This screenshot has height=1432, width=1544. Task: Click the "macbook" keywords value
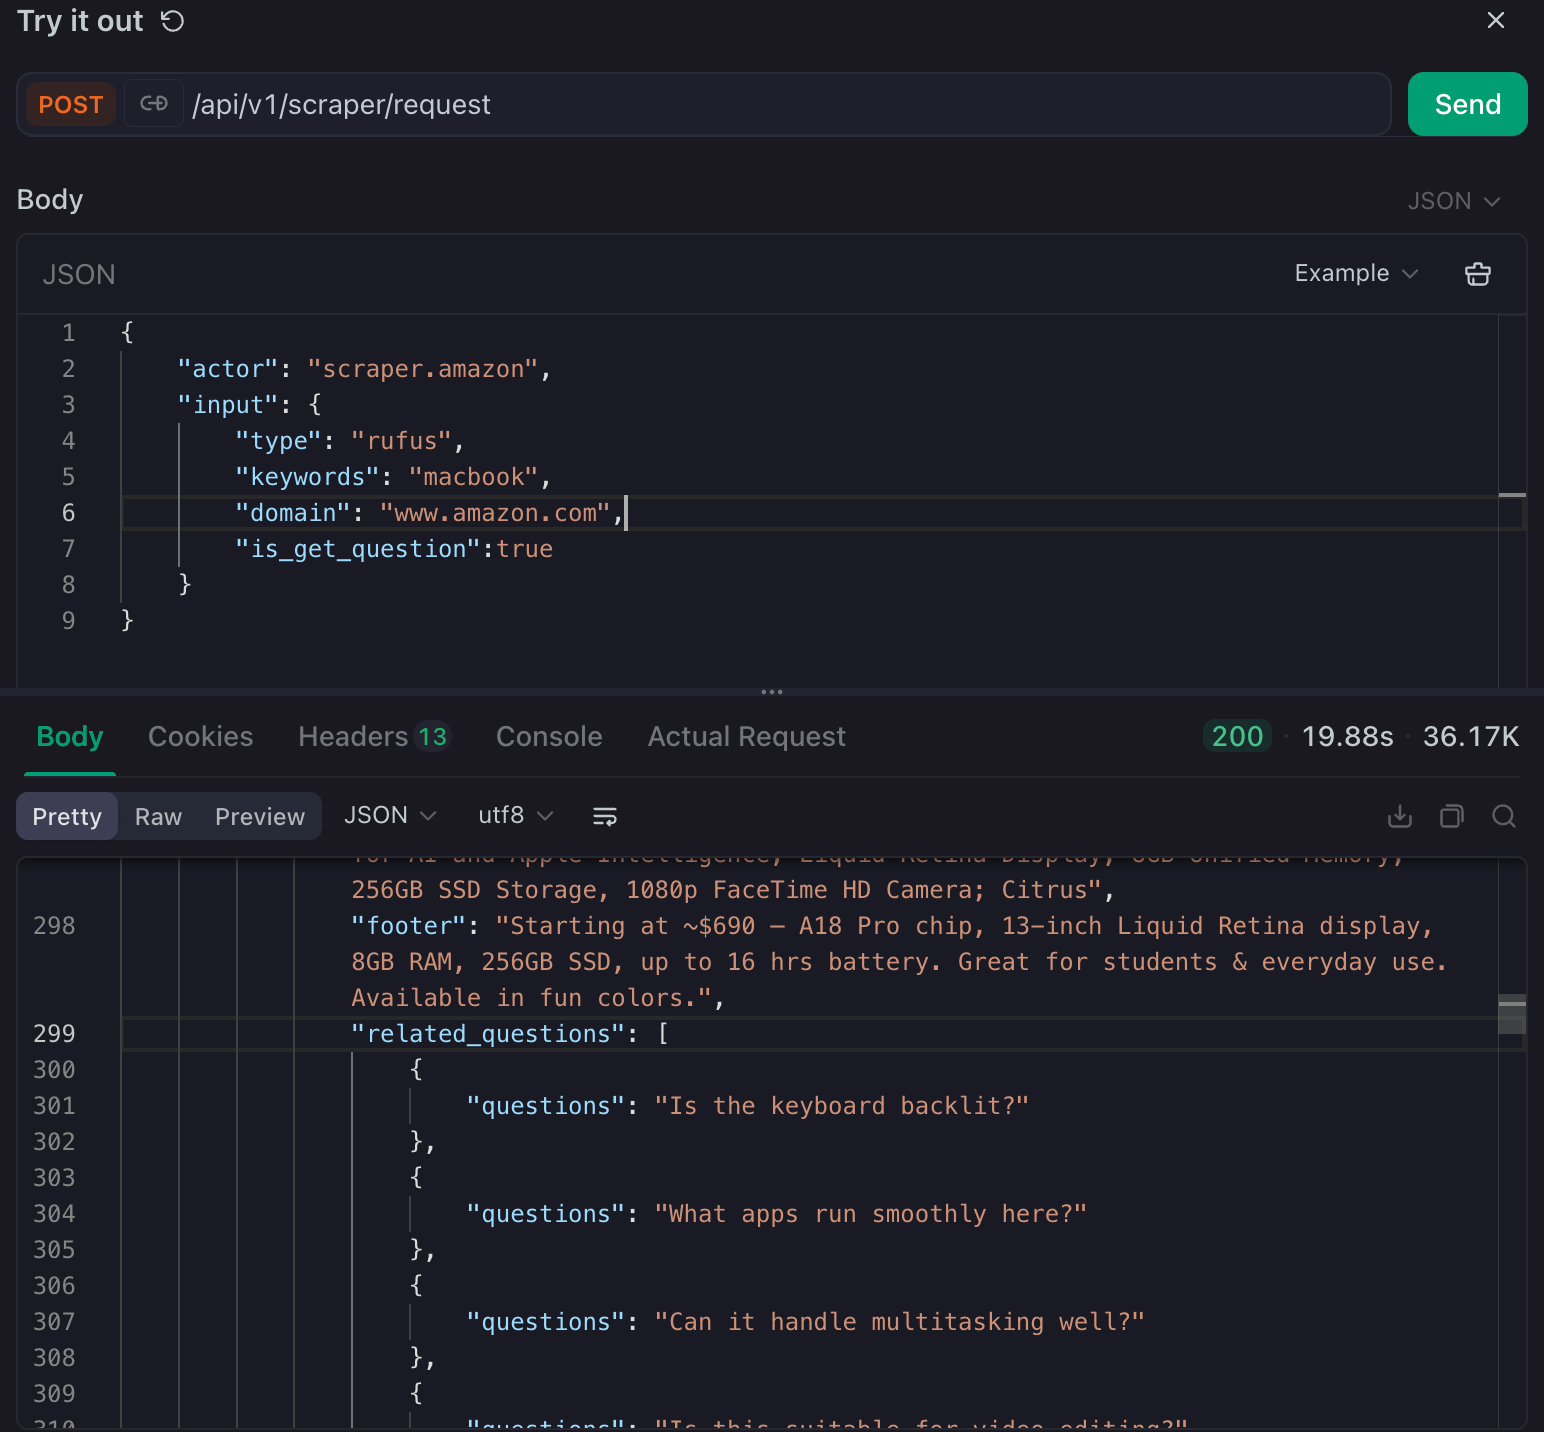coord(474,477)
